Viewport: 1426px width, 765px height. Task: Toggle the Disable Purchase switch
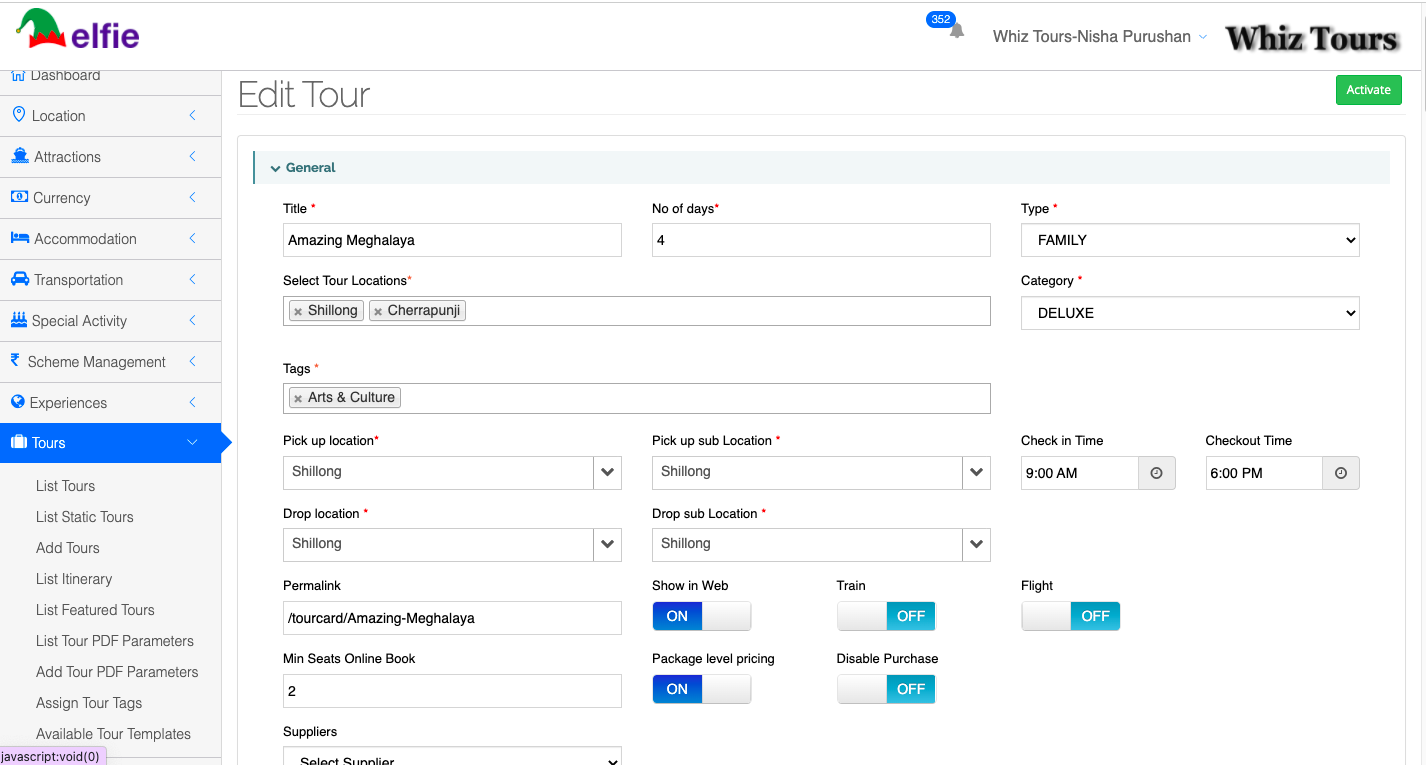click(886, 689)
